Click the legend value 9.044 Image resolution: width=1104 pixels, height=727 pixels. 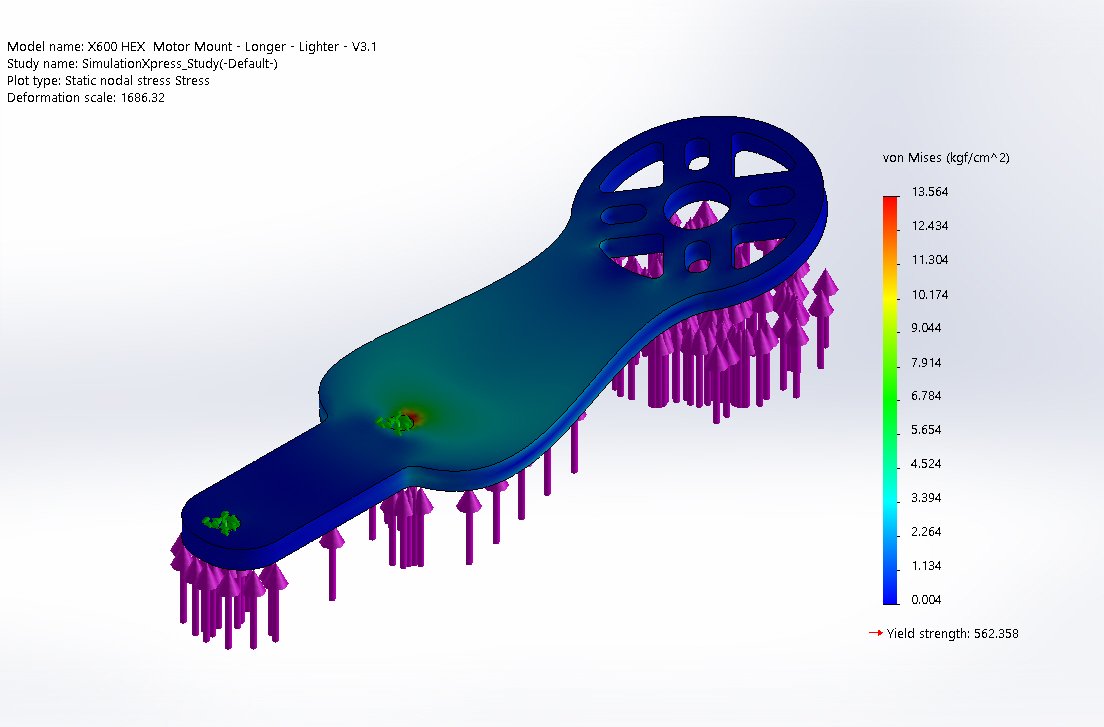click(926, 327)
